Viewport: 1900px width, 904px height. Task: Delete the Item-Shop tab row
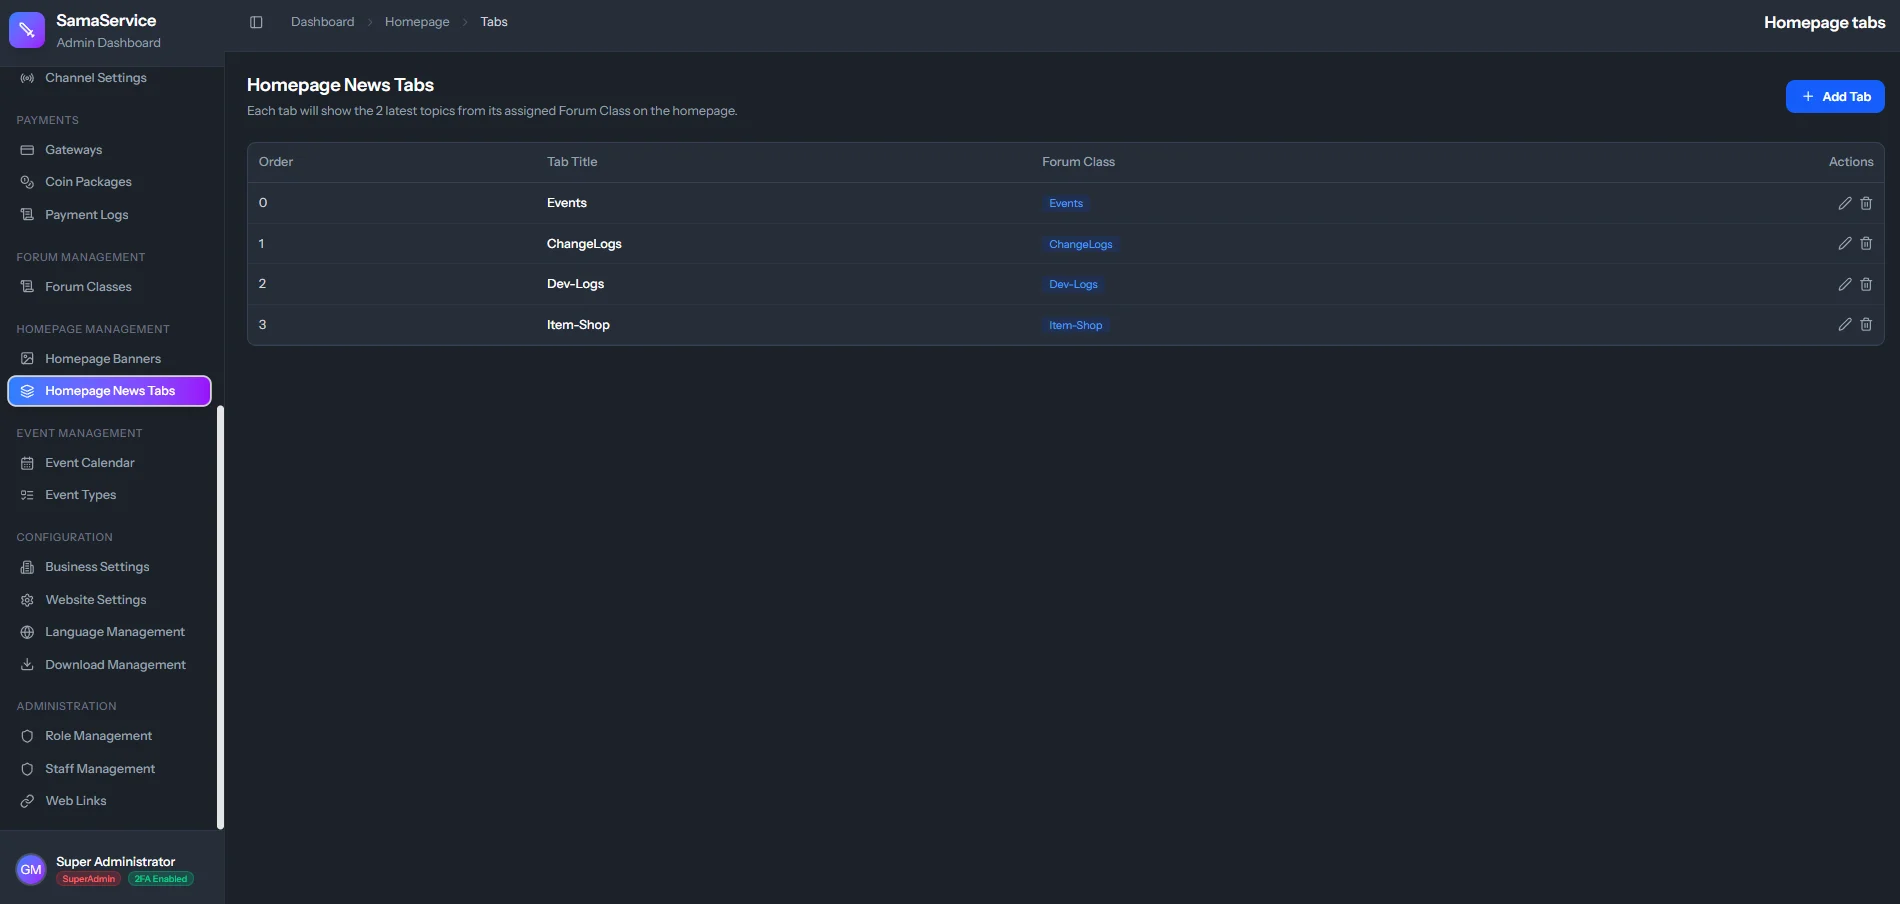[1866, 324]
